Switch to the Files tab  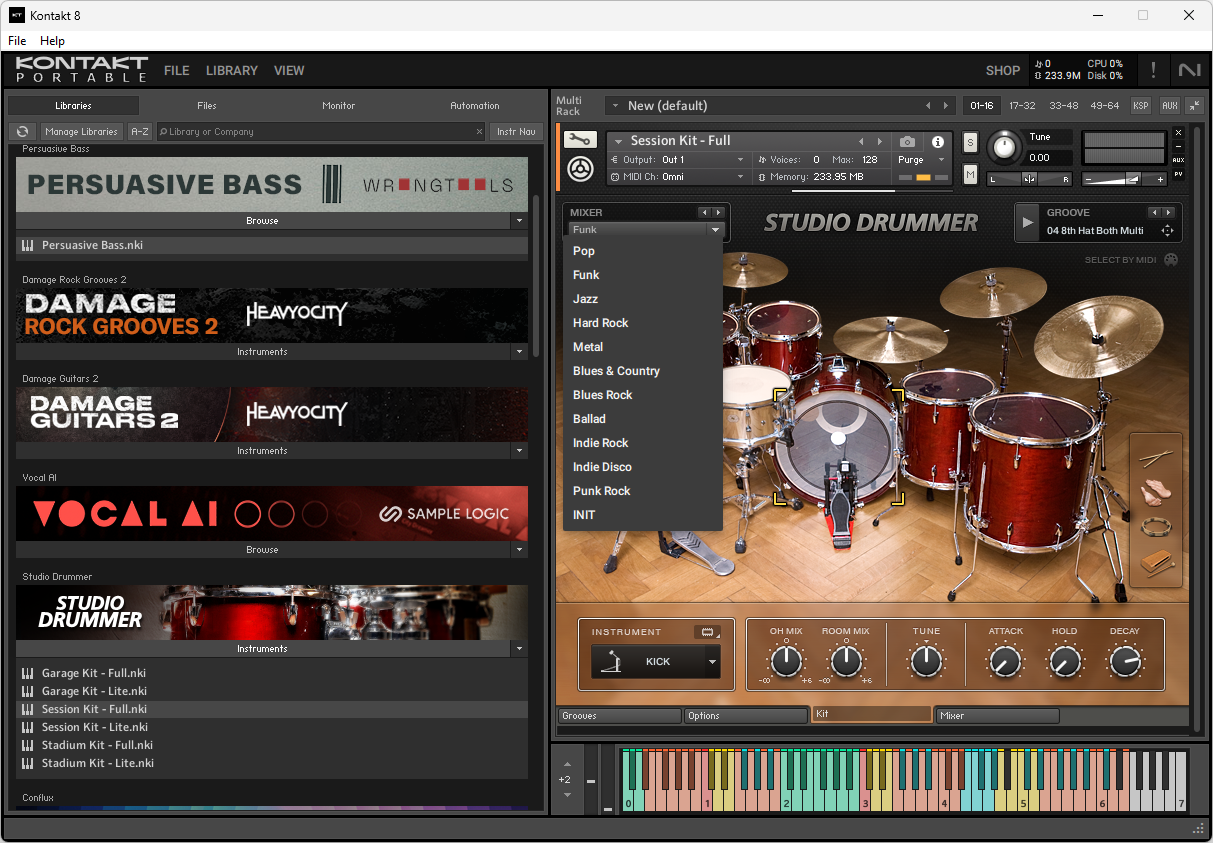click(207, 105)
